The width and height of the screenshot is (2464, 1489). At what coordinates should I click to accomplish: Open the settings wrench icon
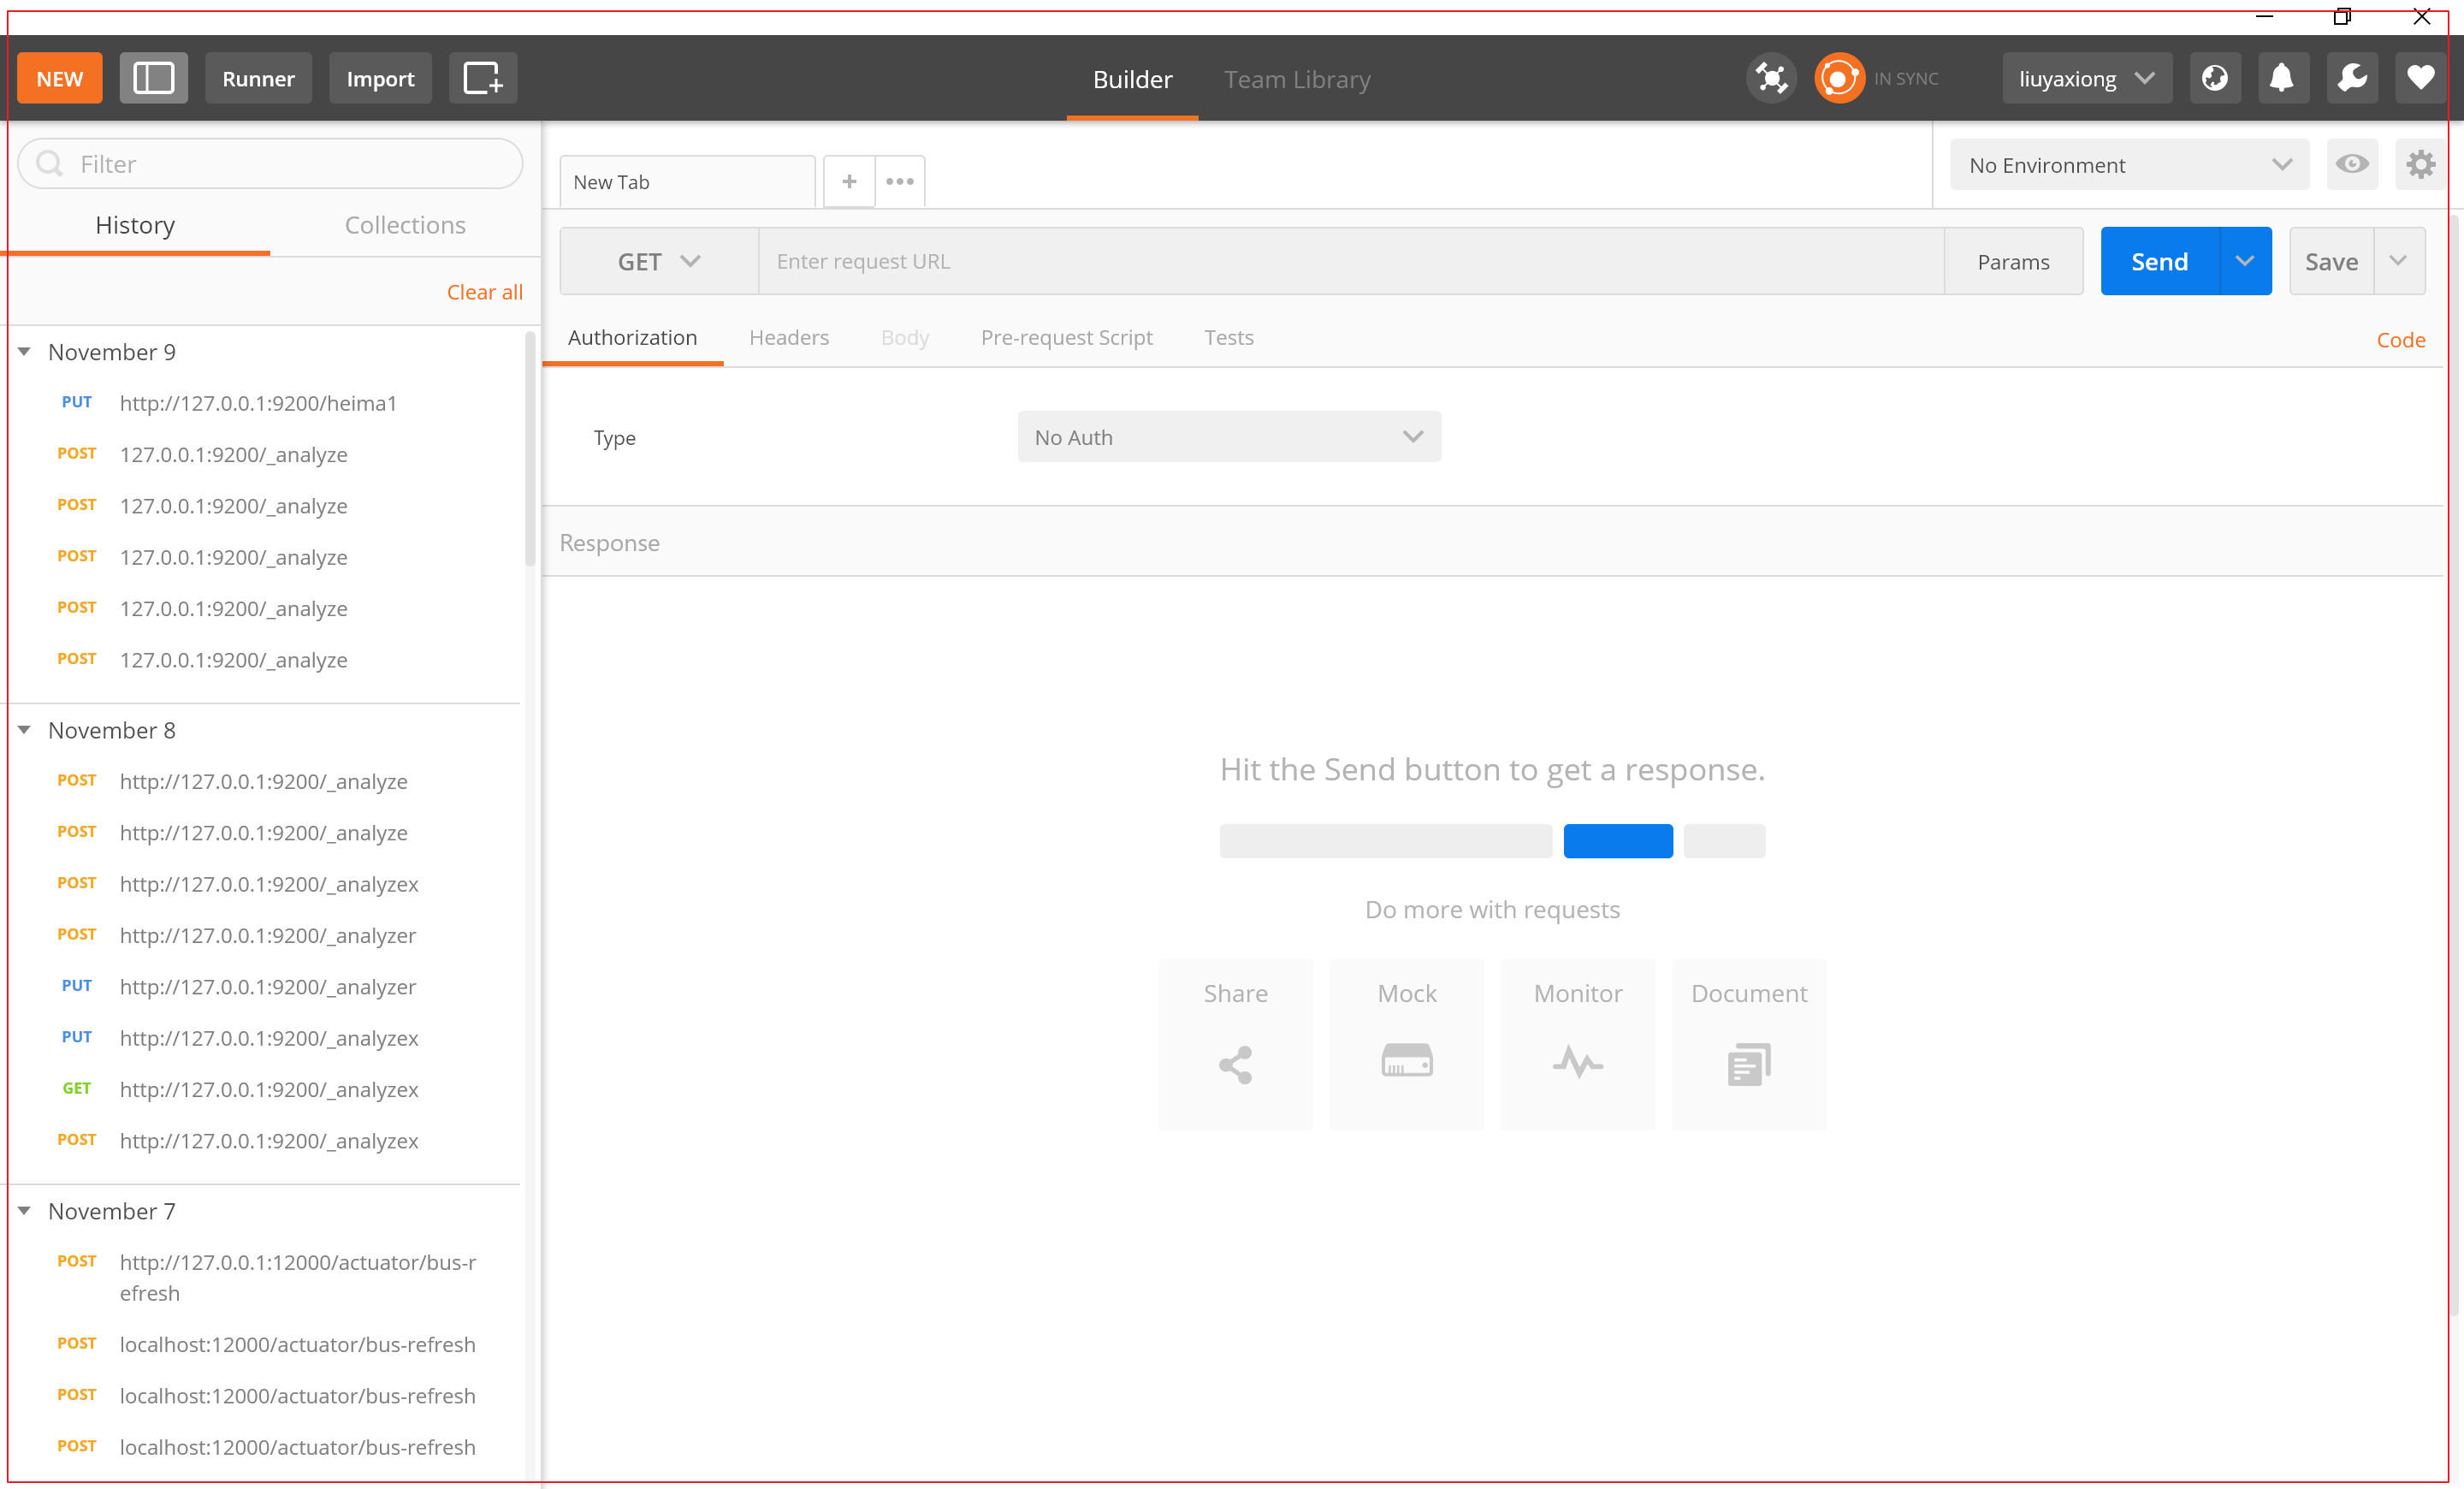(x=2352, y=78)
